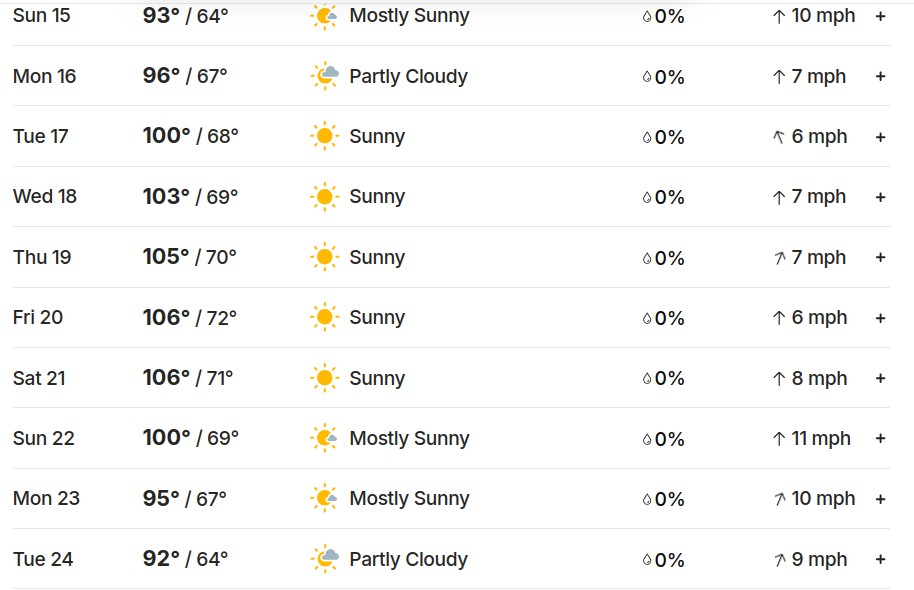Click the 106° / 71° temperature for Sat 21
Screen dimensions: 914x590
[188, 378]
